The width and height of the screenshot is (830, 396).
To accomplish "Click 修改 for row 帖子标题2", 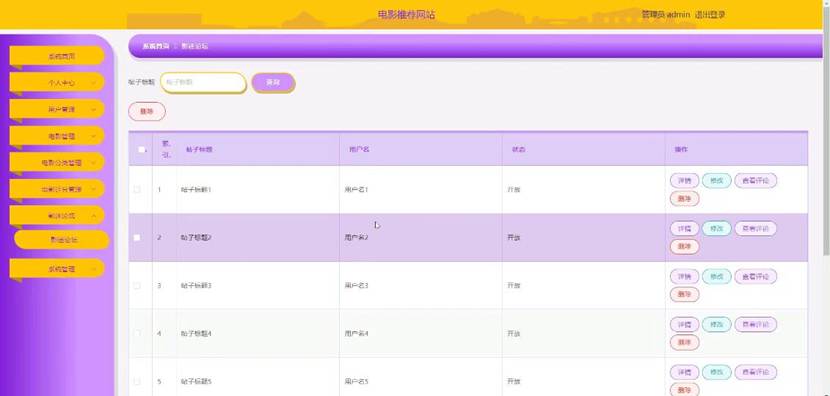I will [x=717, y=229].
